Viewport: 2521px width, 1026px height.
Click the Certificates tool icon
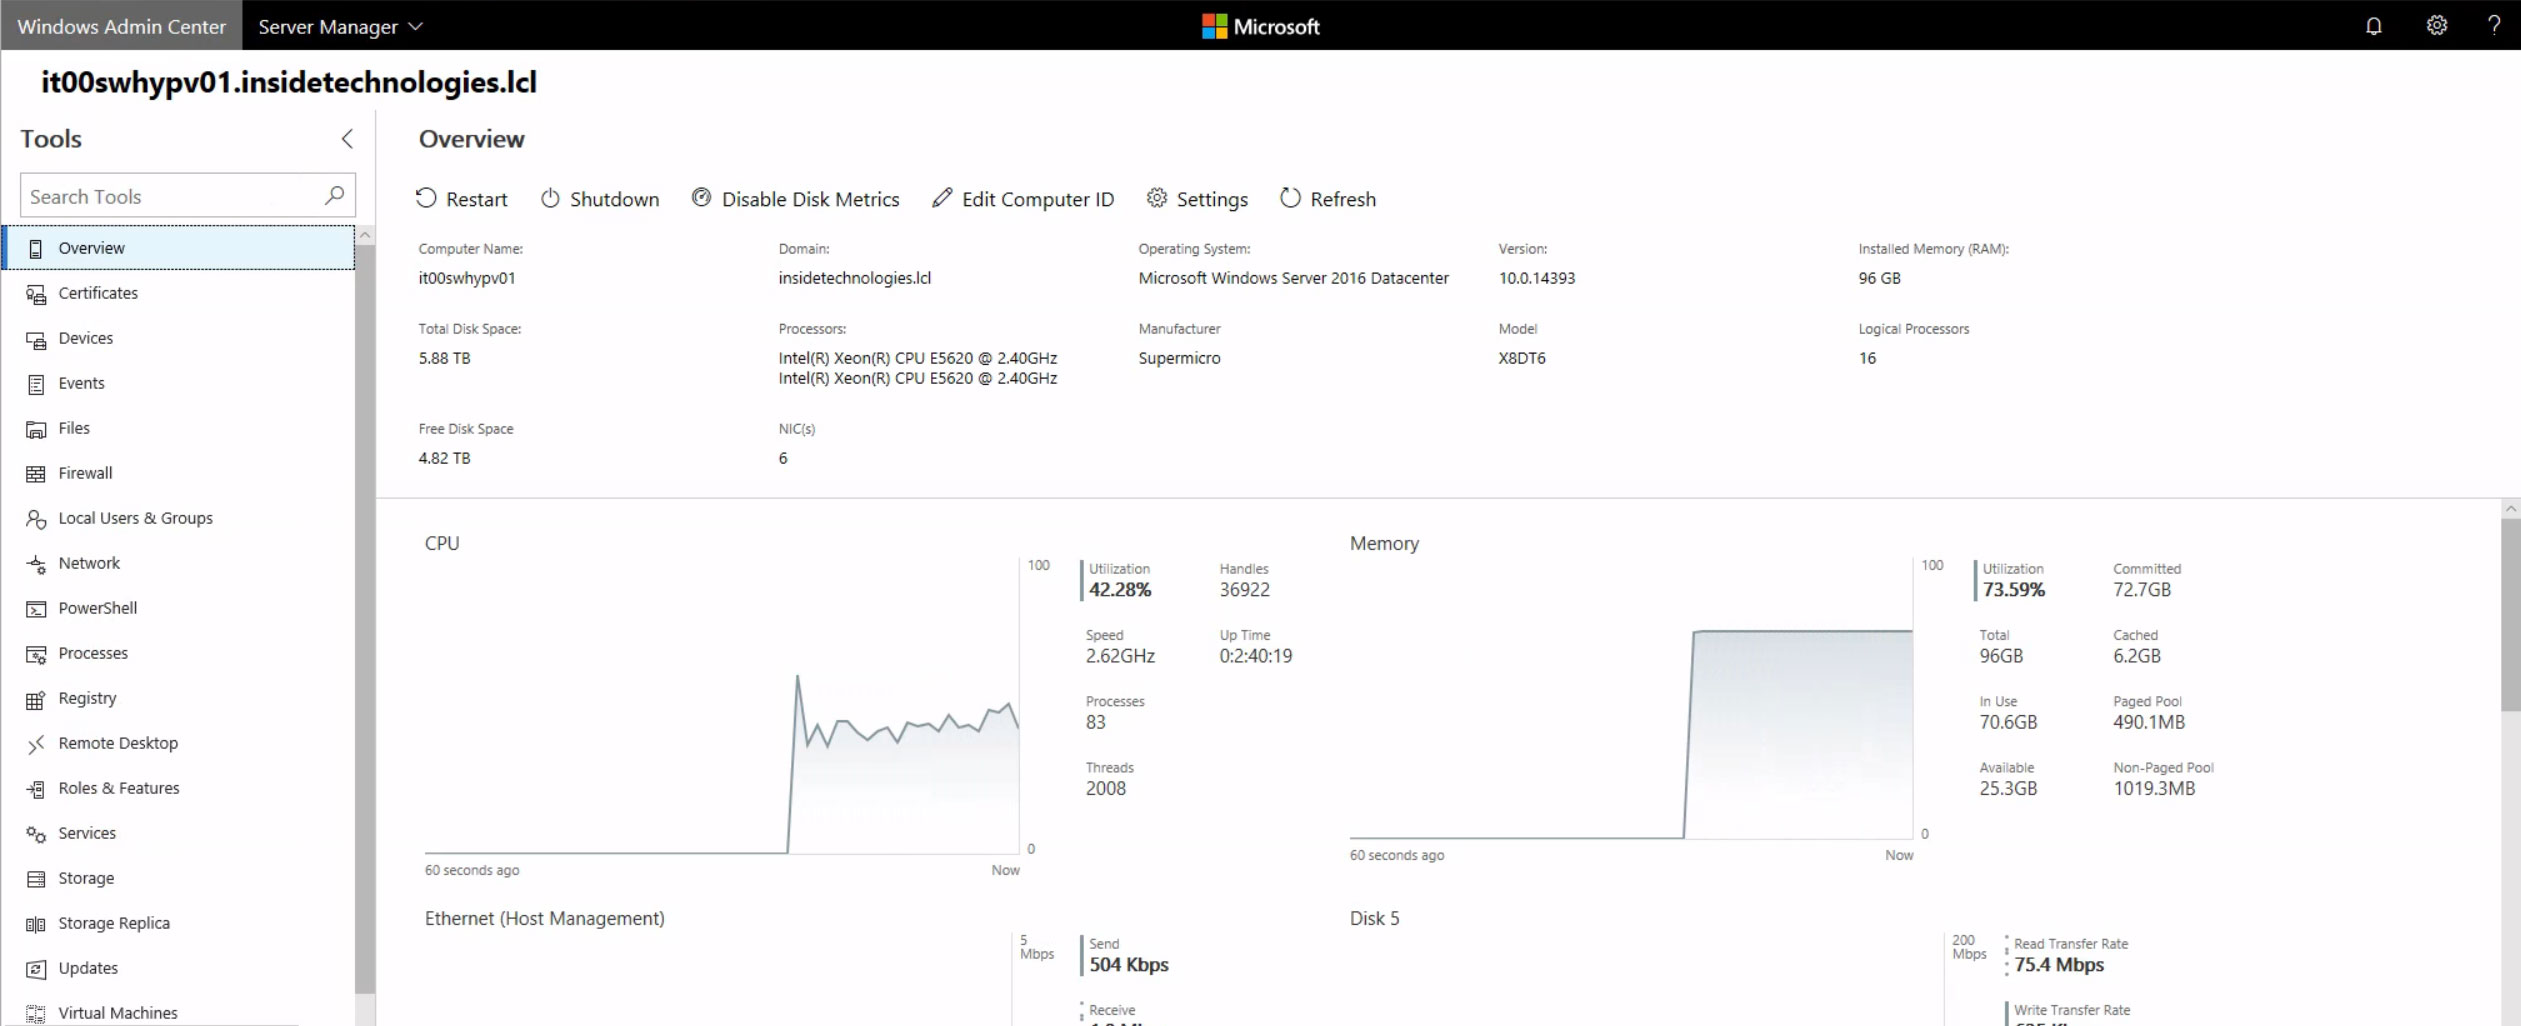pyautogui.click(x=36, y=294)
